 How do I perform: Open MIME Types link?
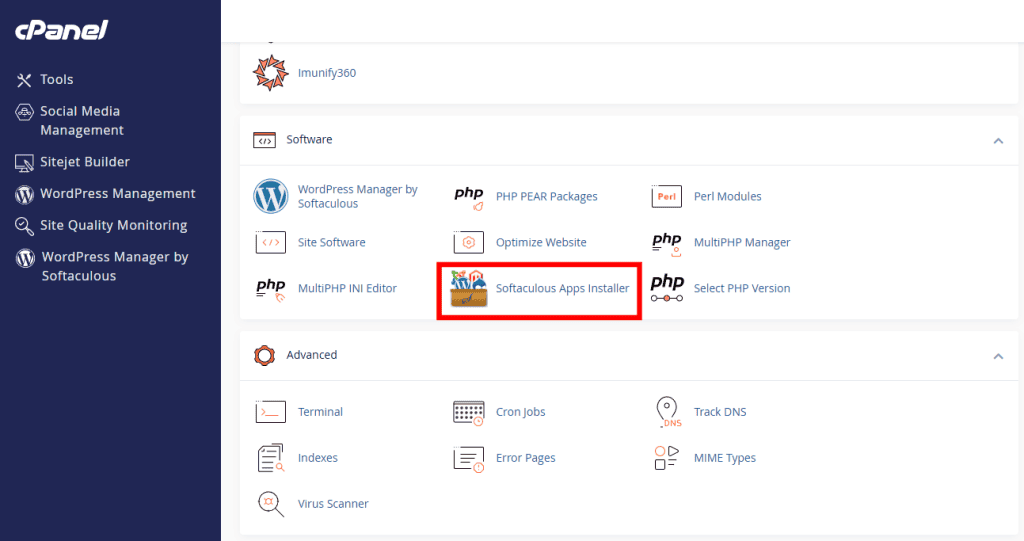(725, 458)
